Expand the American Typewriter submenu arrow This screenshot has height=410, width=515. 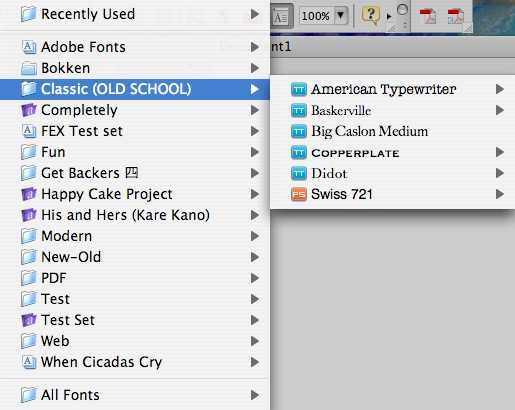pos(499,89)
